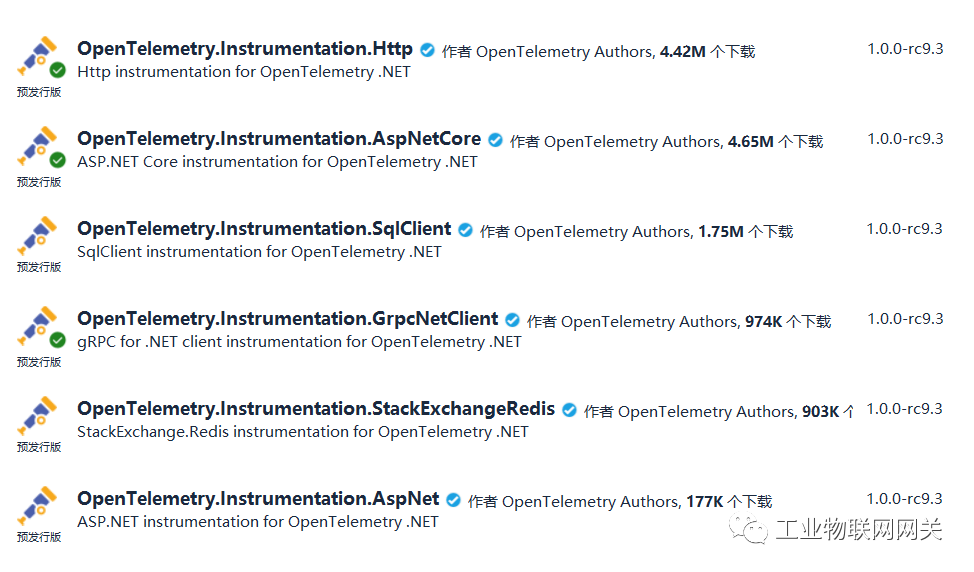Open the OpenTelemetry.Instrumentation.Http package
974x572 pixels.
click(x=245, y=49)
